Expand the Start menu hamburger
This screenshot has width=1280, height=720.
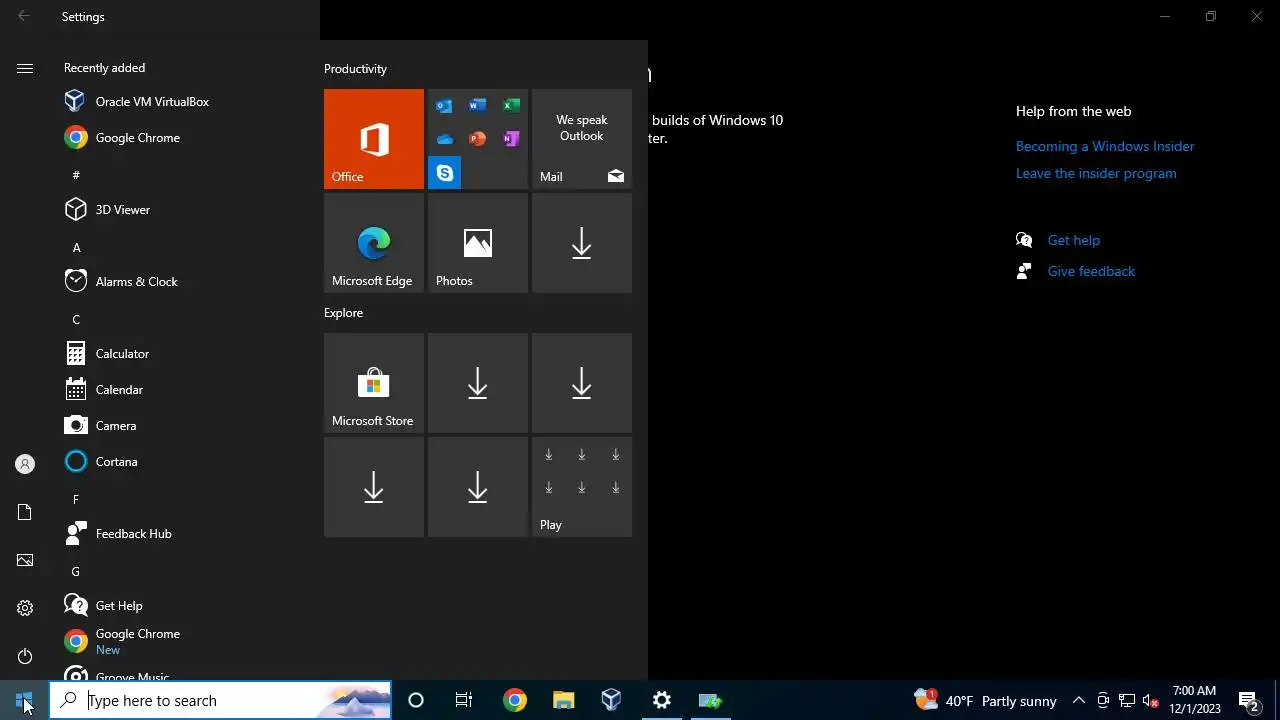pos(25,68)
